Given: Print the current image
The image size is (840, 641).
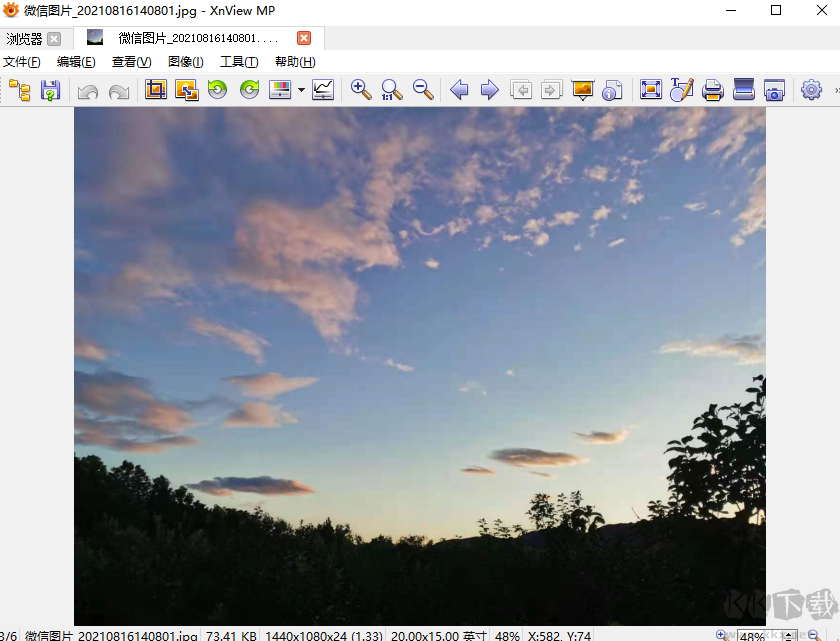Looking at the screenshot, I should (712, 90).
